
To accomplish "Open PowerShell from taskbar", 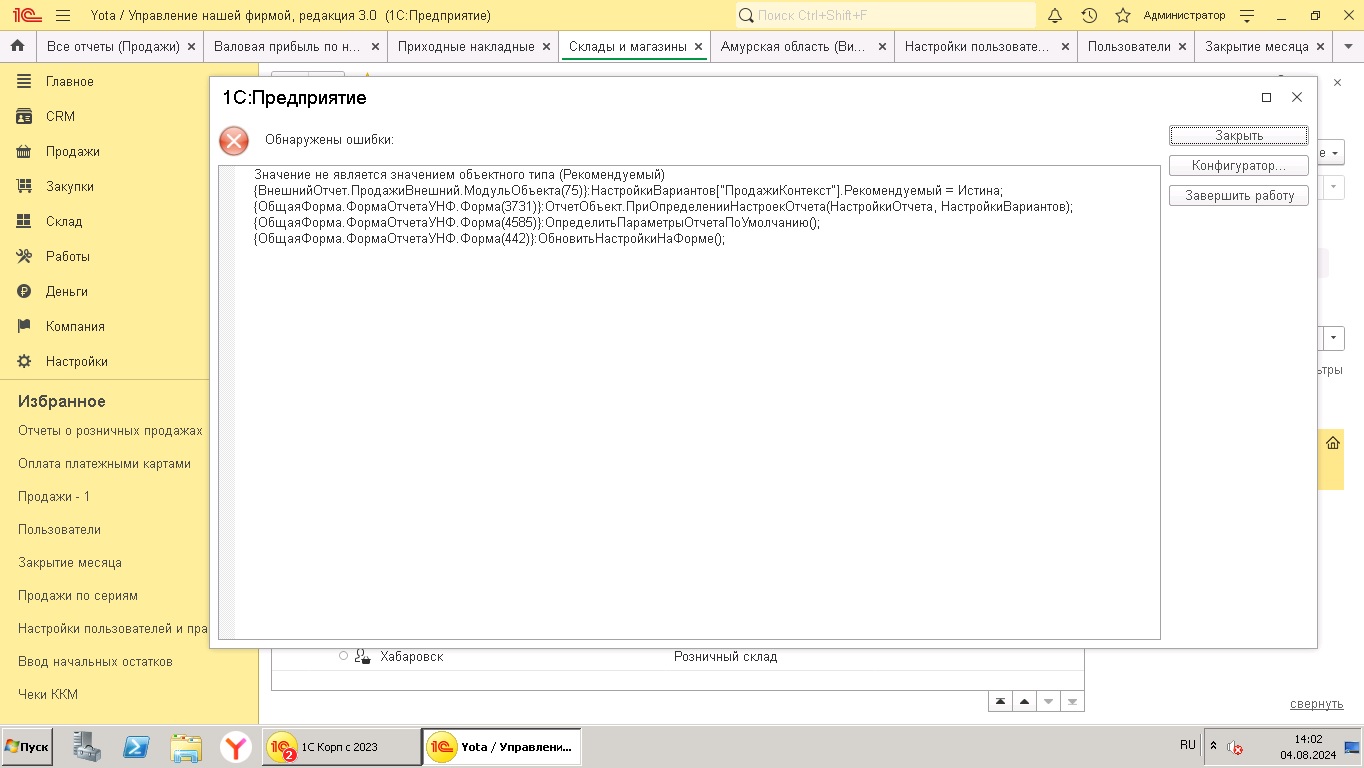I will [137, 747].
